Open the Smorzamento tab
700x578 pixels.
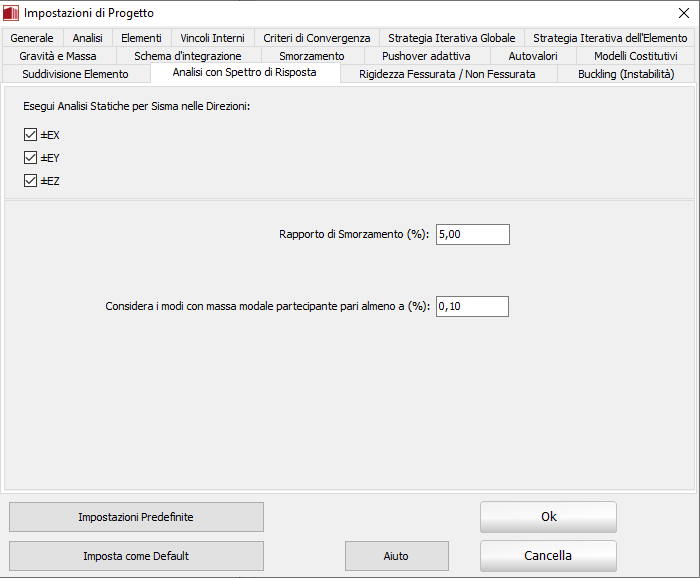click(311, 56)
